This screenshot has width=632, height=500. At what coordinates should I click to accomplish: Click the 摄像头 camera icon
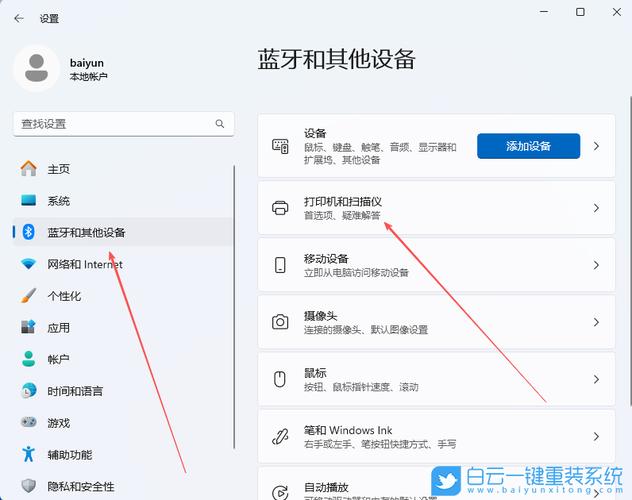[280, 322]
